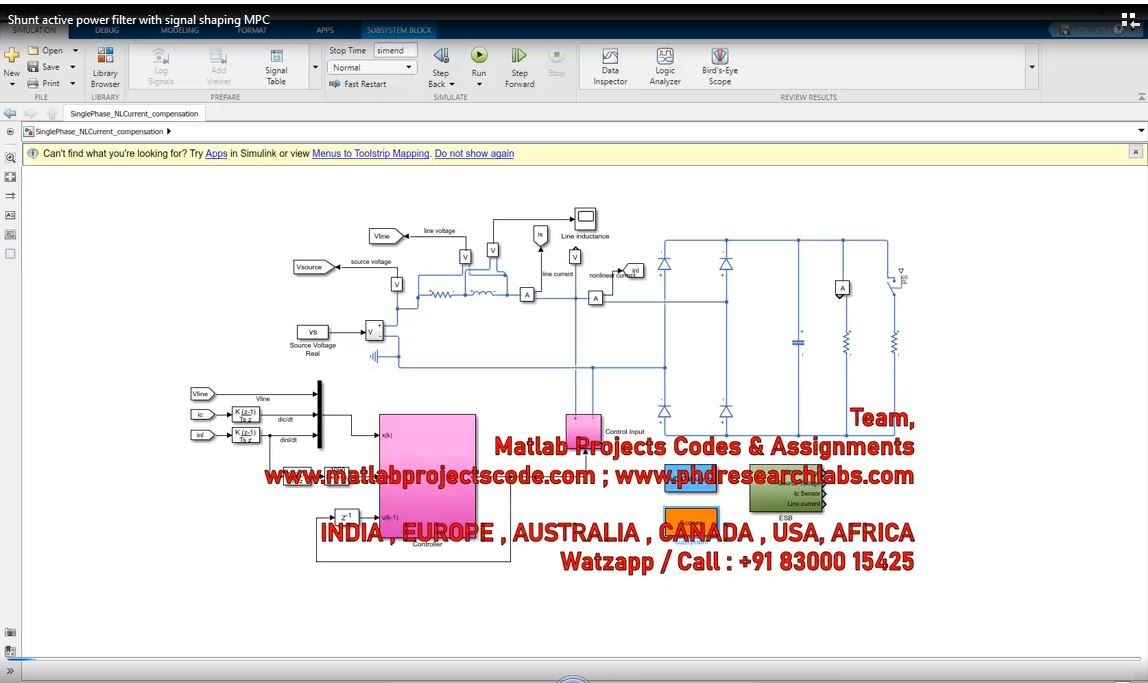Click the Menus to Toolstrip Mapping link

tap(370, 154)
